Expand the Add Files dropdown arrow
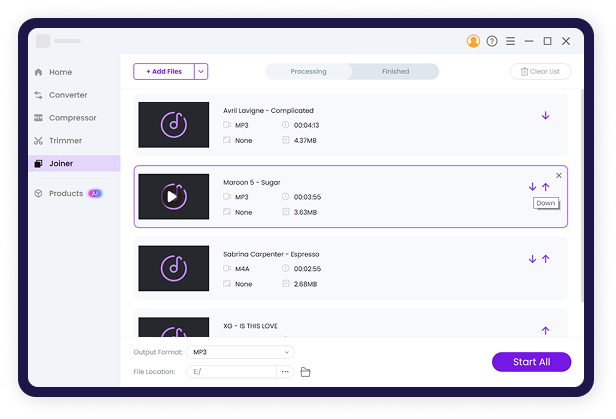 click(201, 71)
